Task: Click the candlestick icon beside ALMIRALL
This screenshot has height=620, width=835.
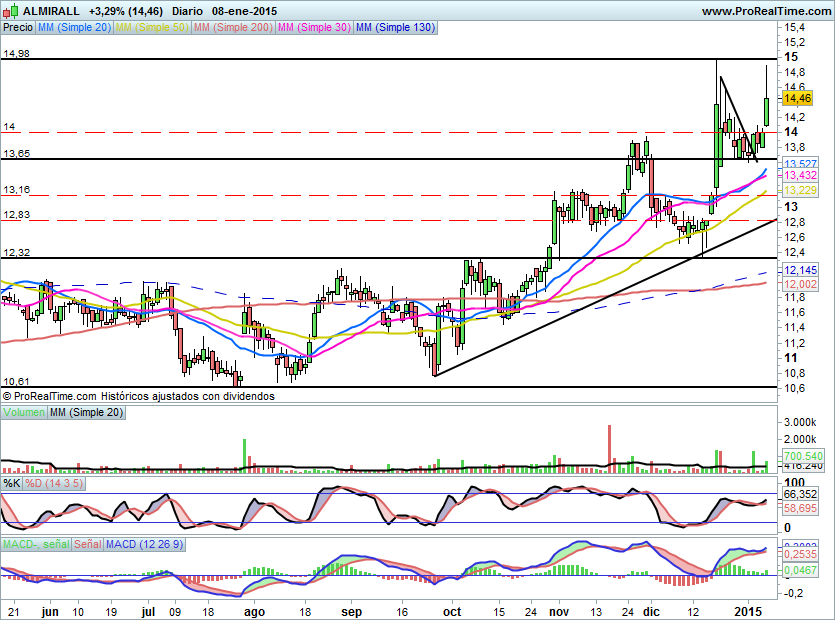Action: tap(10, 11)
